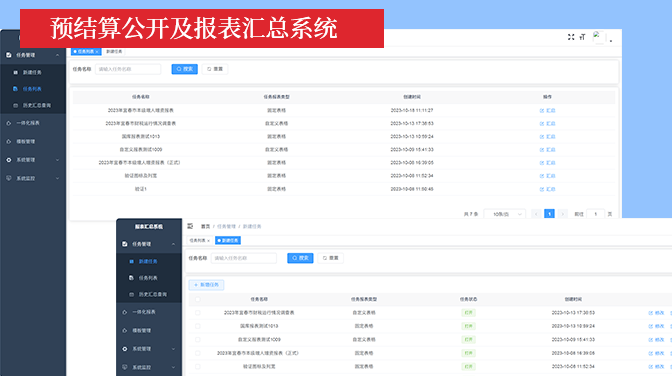Image resolution: width=672 pixels, height=376 pixels.
Task: Open 一体化报表 in lower window sidebar
Action: click(x=149, y=312)
